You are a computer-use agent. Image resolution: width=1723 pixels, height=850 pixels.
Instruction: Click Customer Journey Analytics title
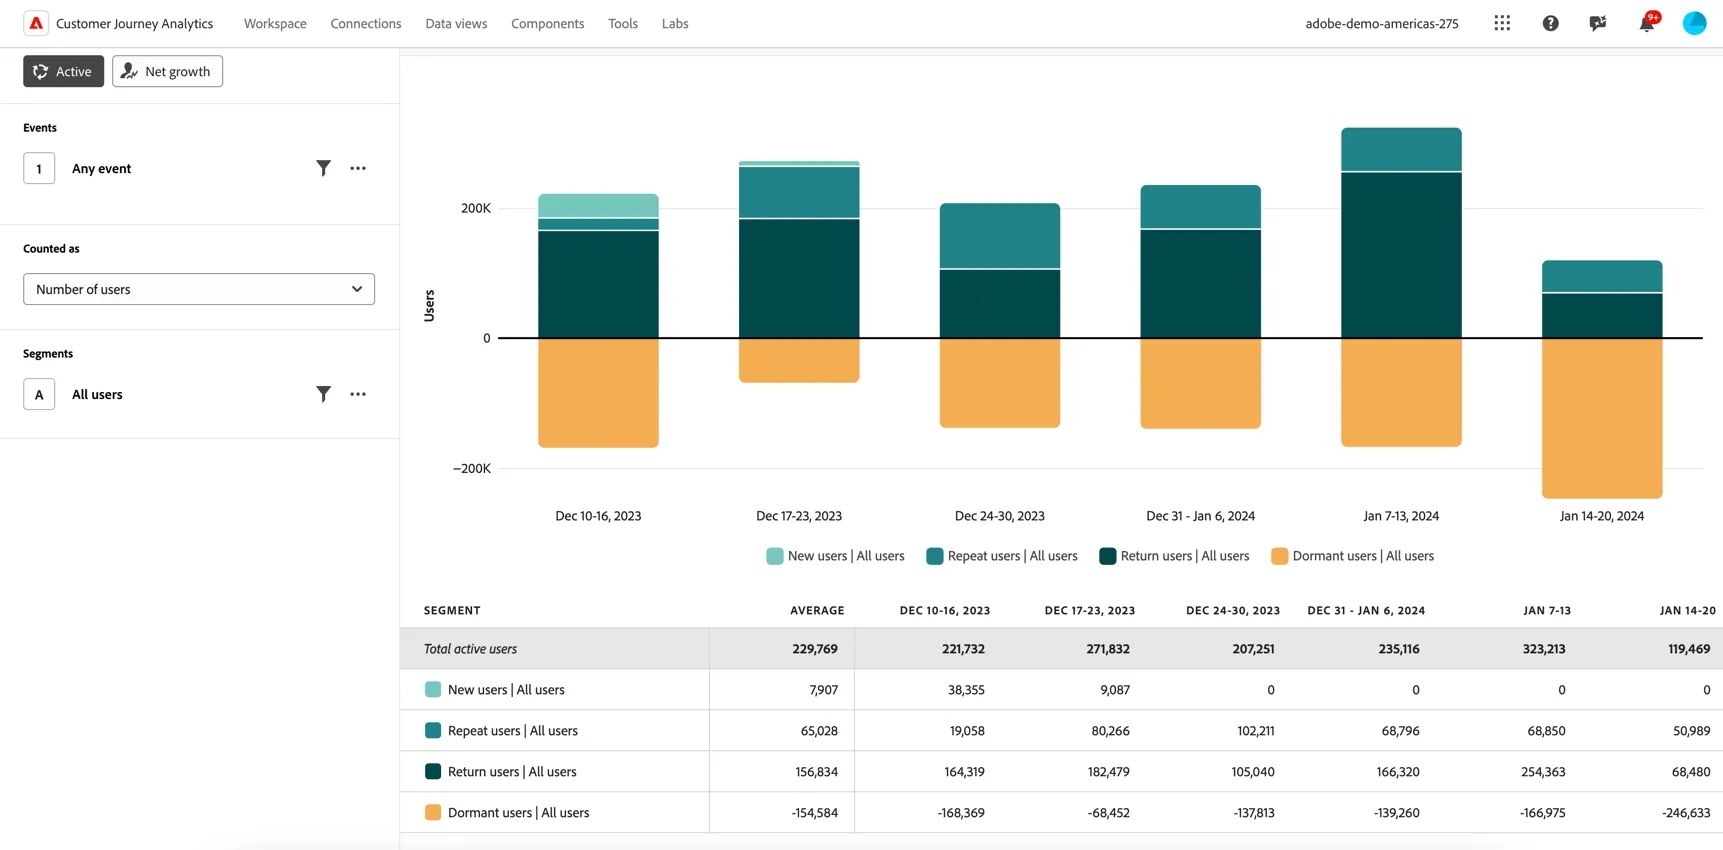[x=134, y=23]
